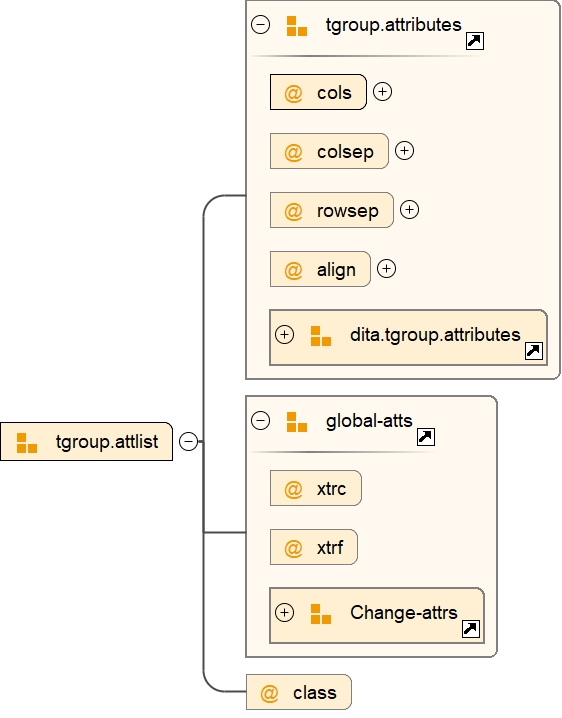Image resolution: width=562 pixels, height=718 pixels.
Task: Select the class attribute label
Action: coord(315,692)
